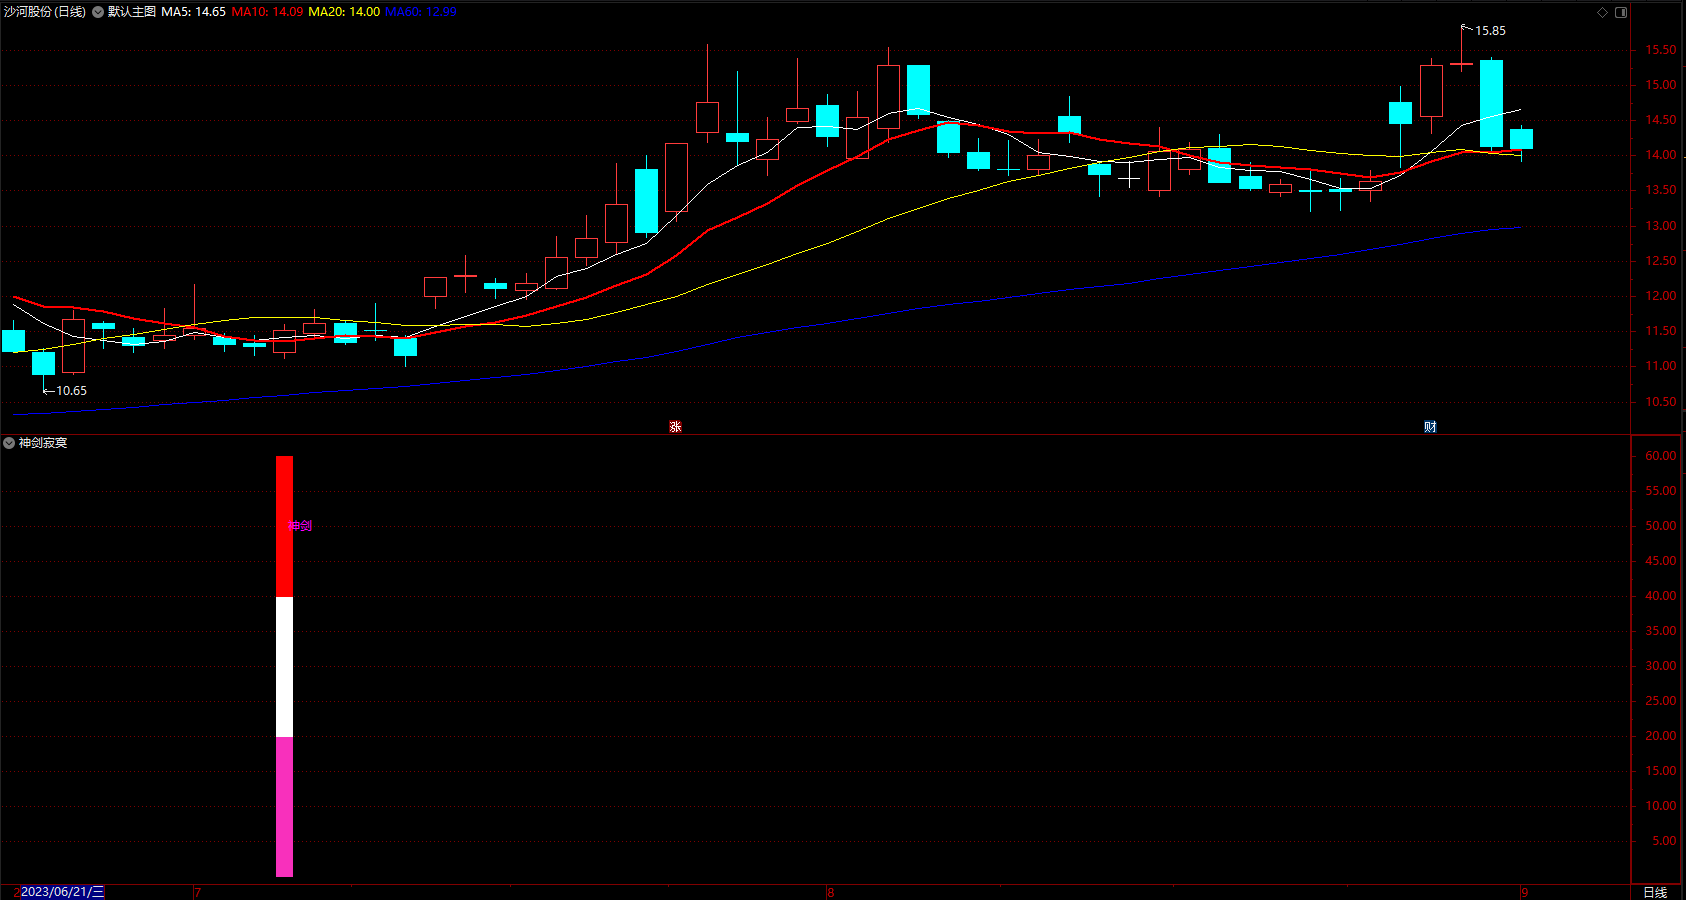Click the 10.65 low price label

point(71,391)
